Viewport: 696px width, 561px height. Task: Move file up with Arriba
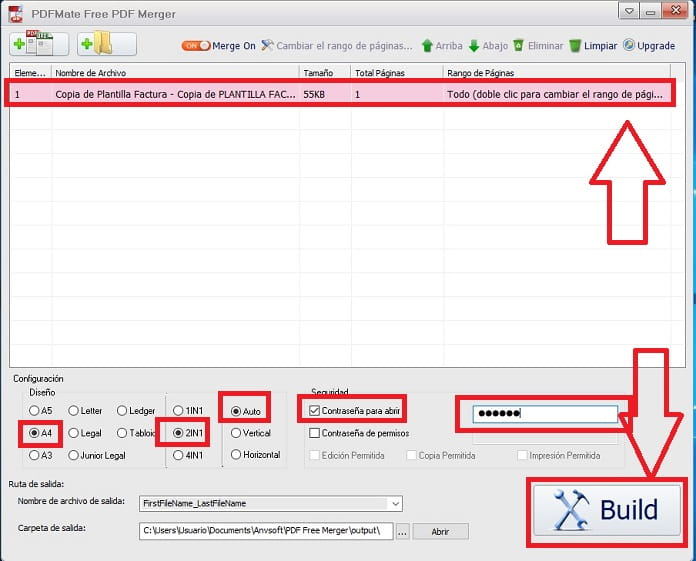pyautogui.click(x=442, y=46)
